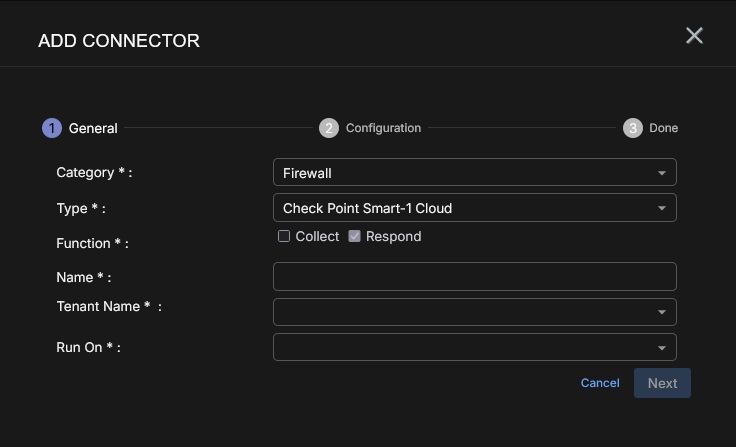Click the Tenant Name dropdown arrow
This screenshot has width=736, height=447.
pos(662,312)
